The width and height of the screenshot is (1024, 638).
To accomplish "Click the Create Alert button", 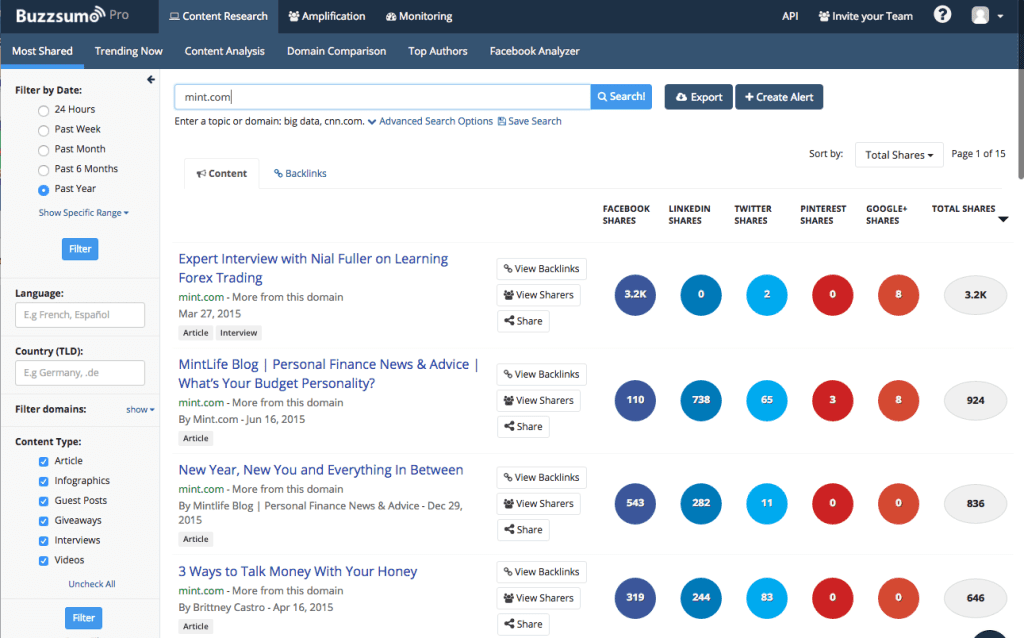I will point(779,97).
